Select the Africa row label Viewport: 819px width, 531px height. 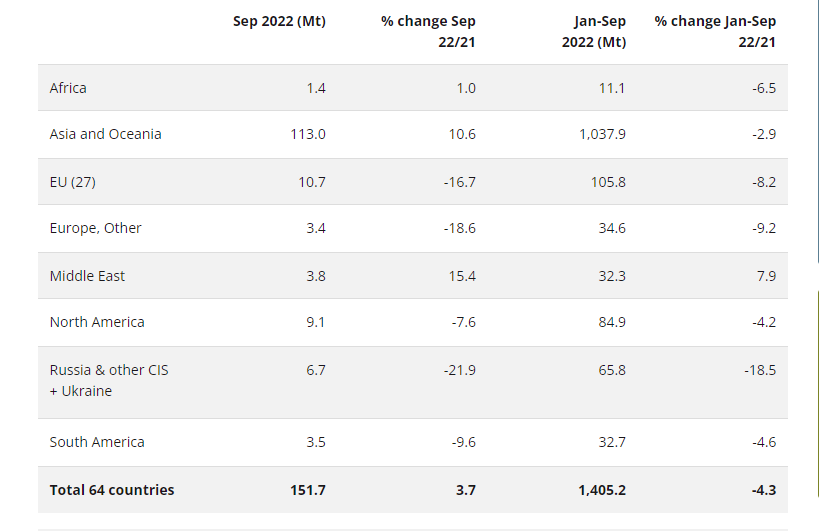pyautogui.click(x=68, y=88)
